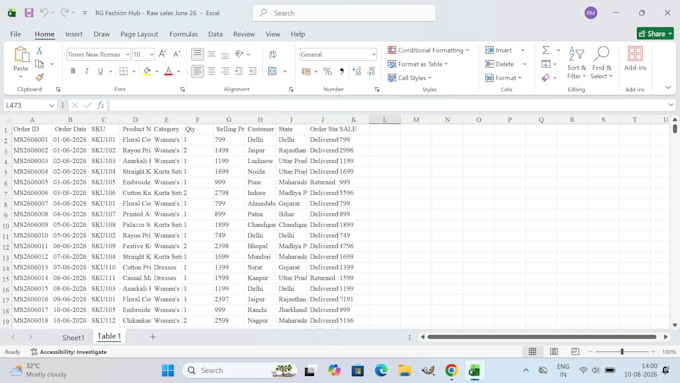Click the Accounting Number Format icon
The height and width of the screenshot is (383, 680).
point(306,71)
